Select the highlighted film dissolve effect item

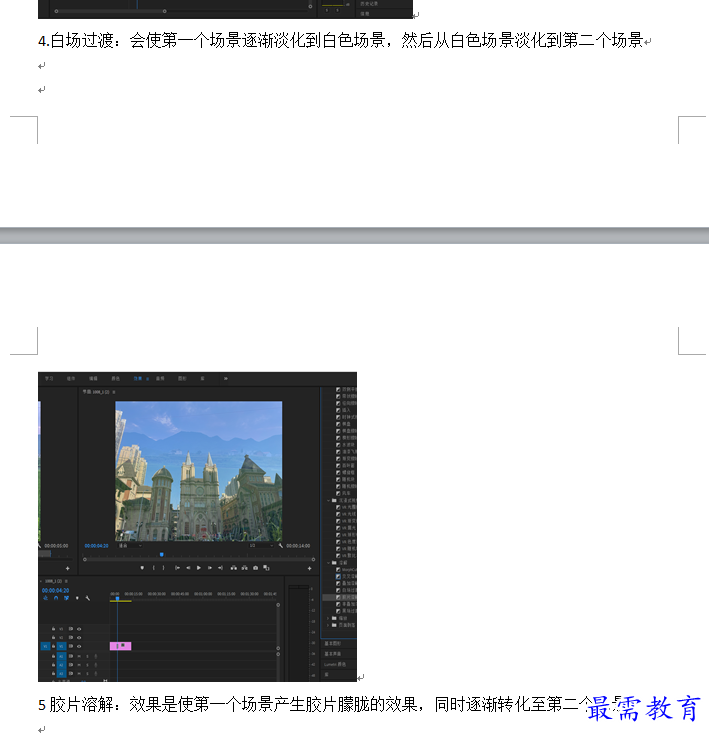click(x=339, y=597)
